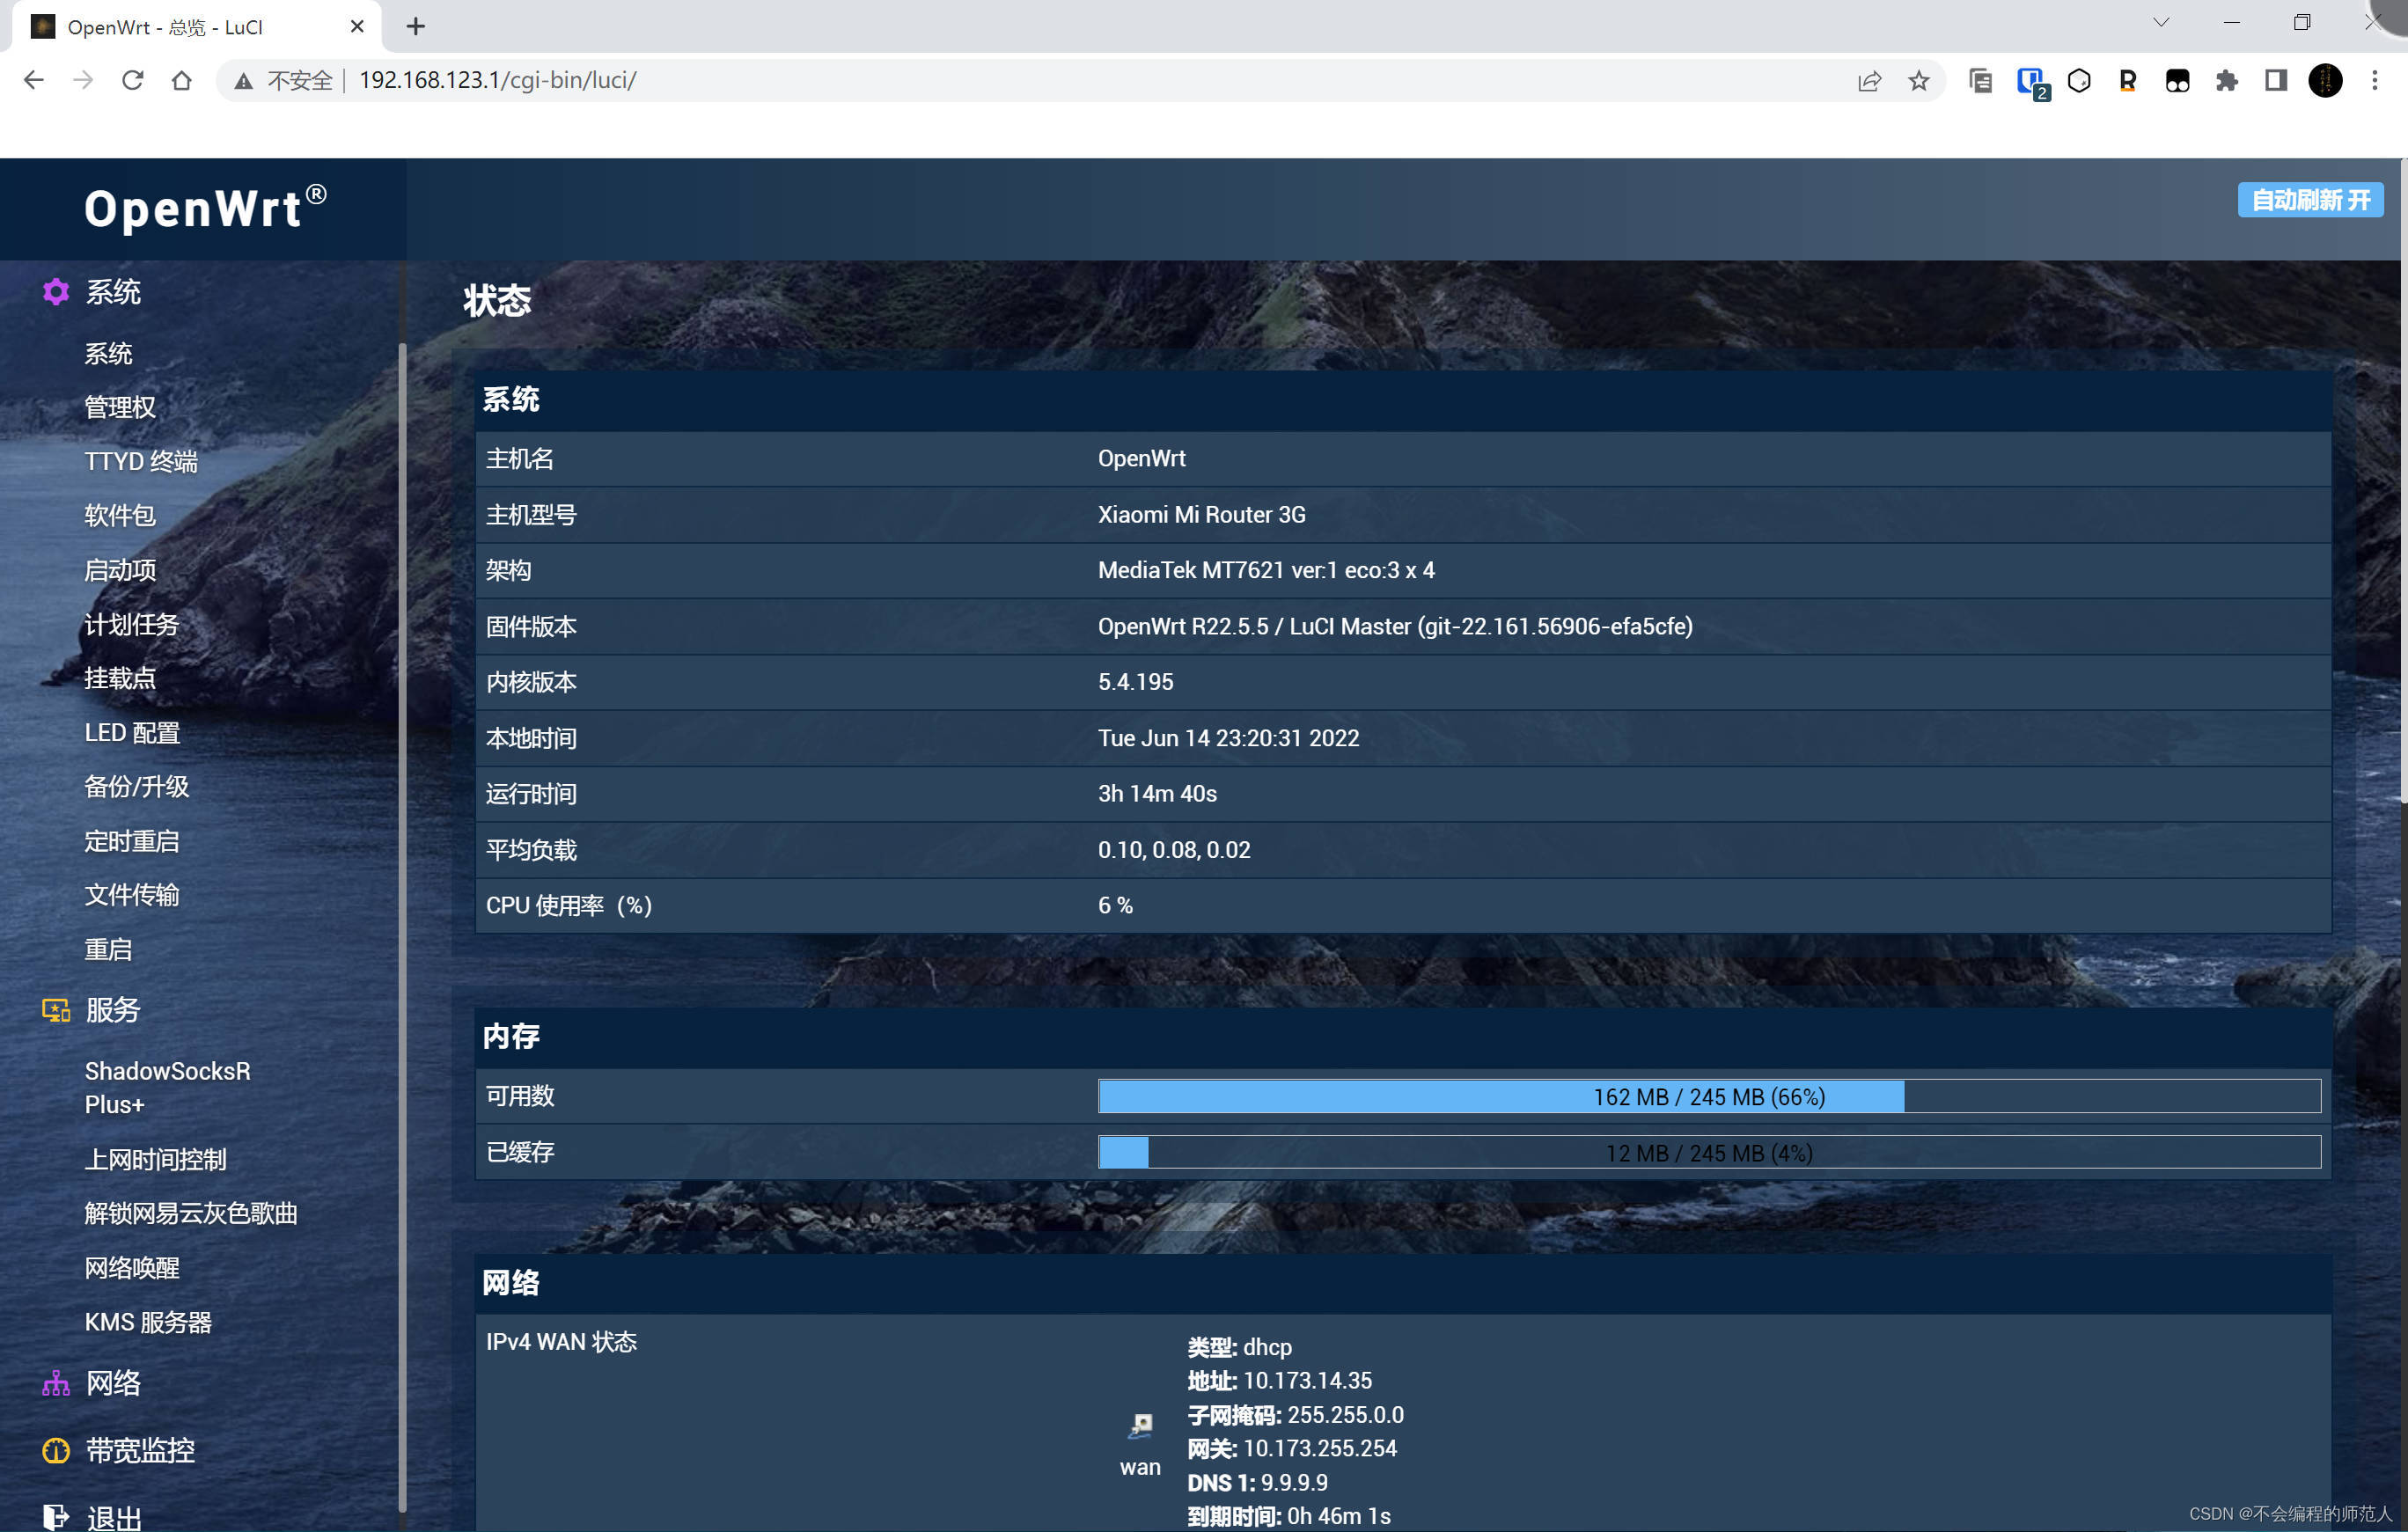Image resolution: width=2408 pixels, height=1532 pixels.
Task: Toggle the 自动刷新 开 auto-refresh button
Action: coord(2309,200)
